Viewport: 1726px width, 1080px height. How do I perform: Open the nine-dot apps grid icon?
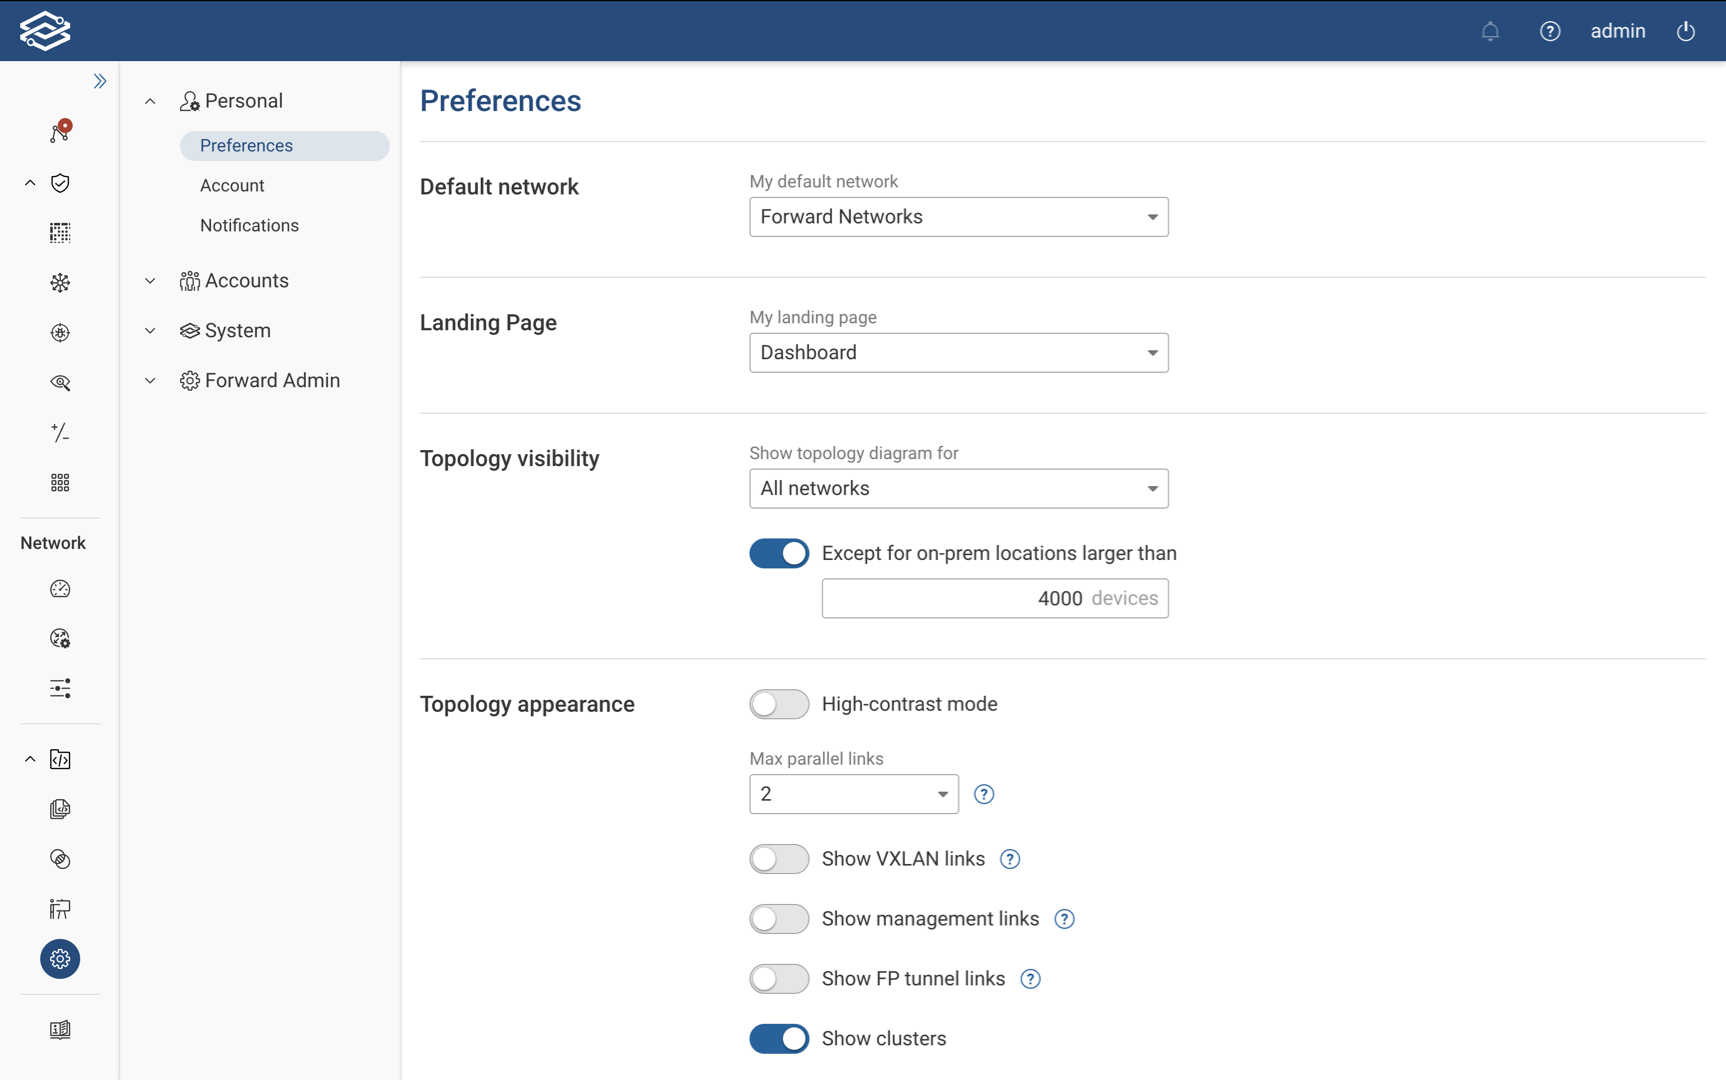(x=60, y=483)
